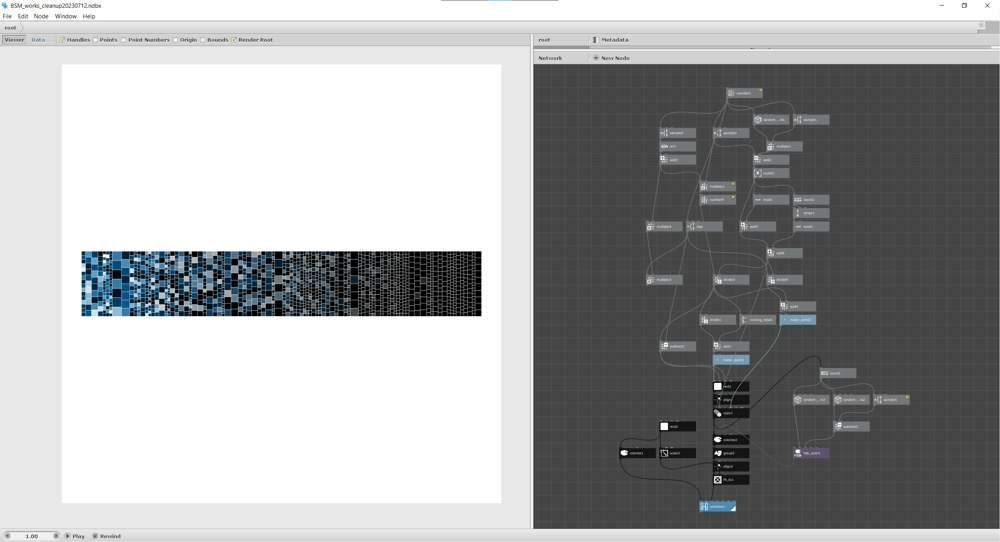Toggle the Bounds checkbox

pyautogui.click(x=203, y=40)
